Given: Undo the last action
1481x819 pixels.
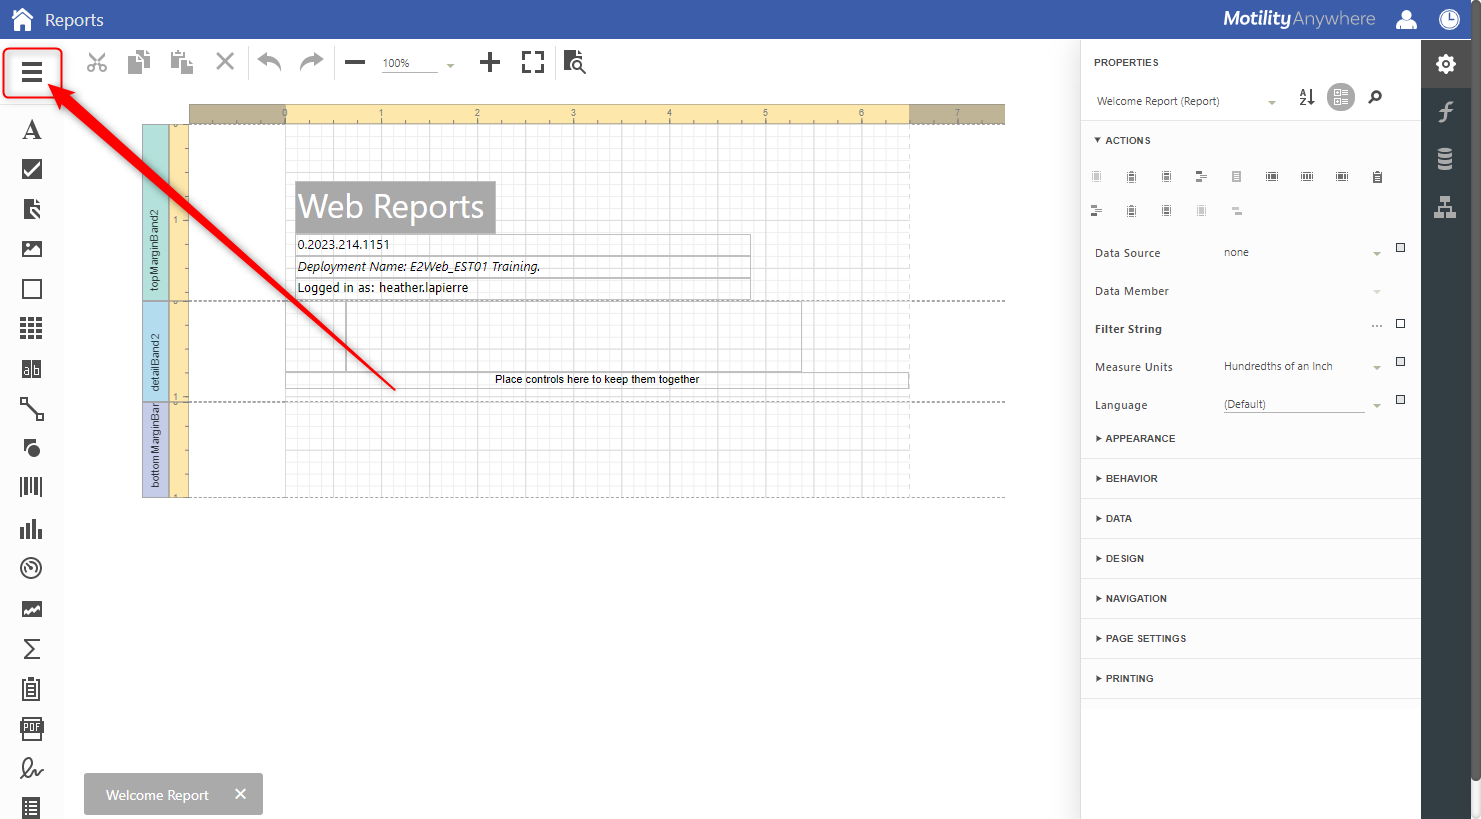Looking at the screenshot, I should (x=269, y=62).
